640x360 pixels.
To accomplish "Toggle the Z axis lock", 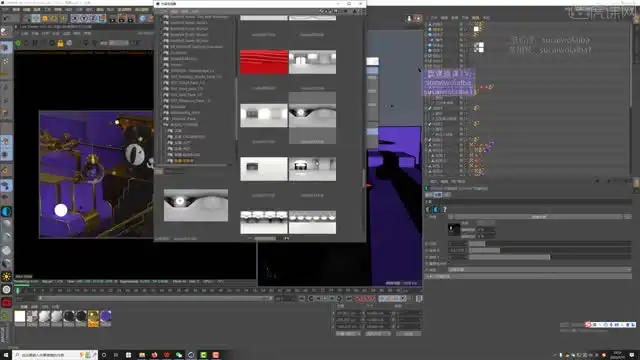I will (93, 18).
